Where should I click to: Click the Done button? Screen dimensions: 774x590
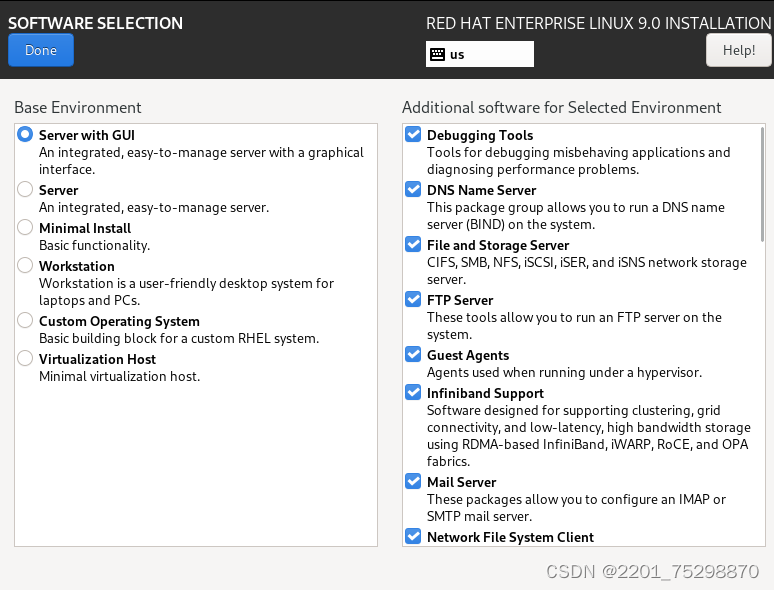pos(41,50)
